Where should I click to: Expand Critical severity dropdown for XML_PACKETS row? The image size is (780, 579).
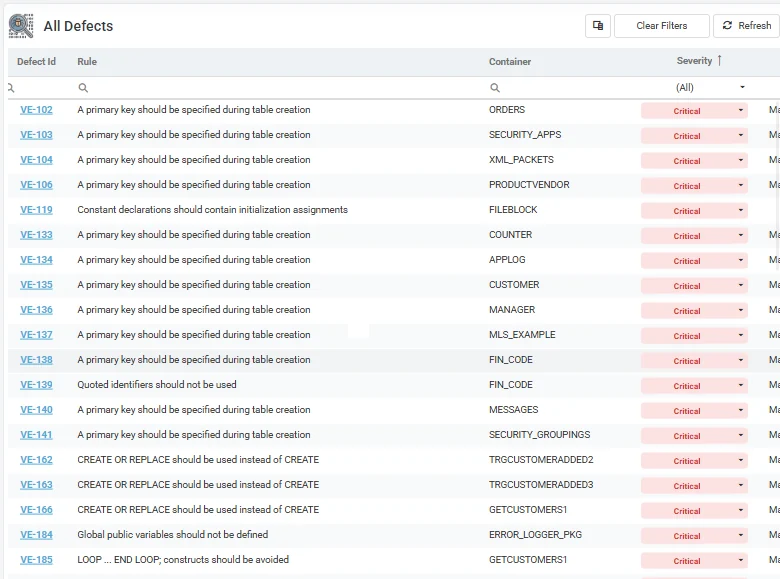click(741, 160)
